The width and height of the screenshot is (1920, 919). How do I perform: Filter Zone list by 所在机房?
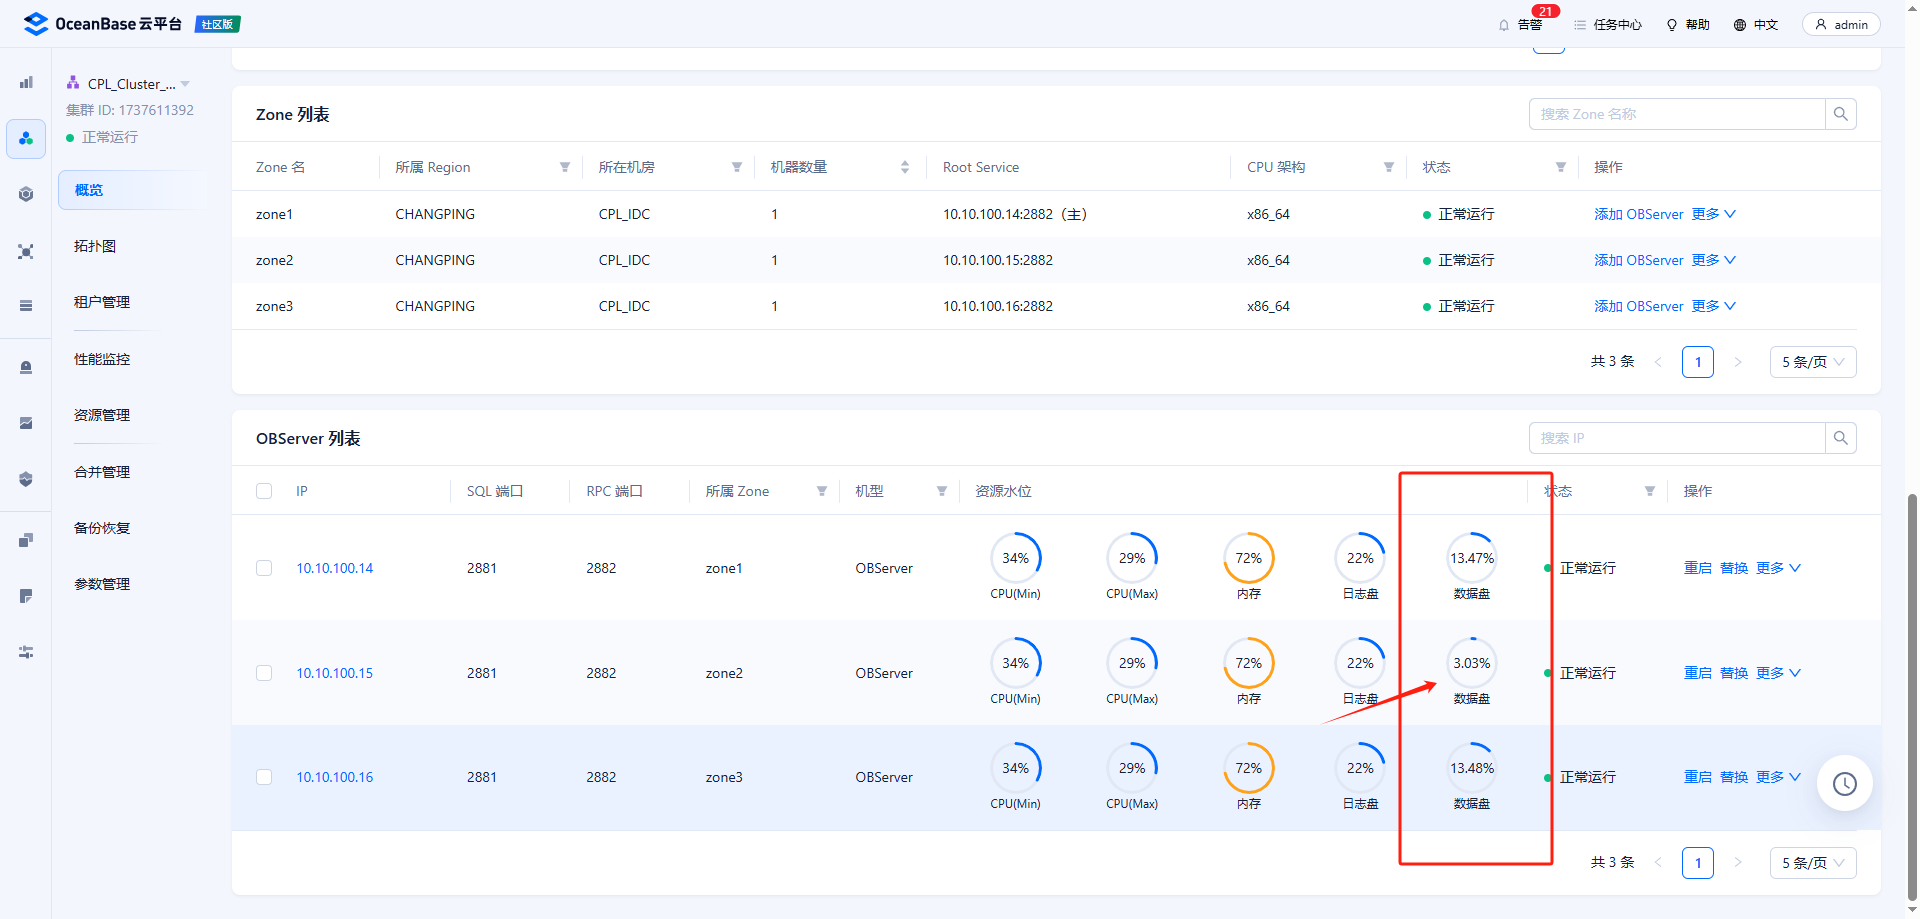point(737,167)
